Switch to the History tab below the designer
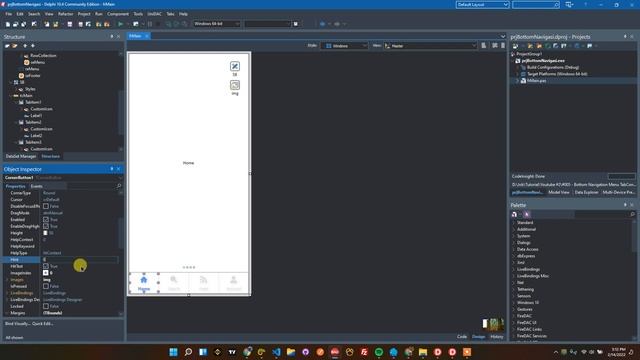640x360 pixels. coord(497,337)
